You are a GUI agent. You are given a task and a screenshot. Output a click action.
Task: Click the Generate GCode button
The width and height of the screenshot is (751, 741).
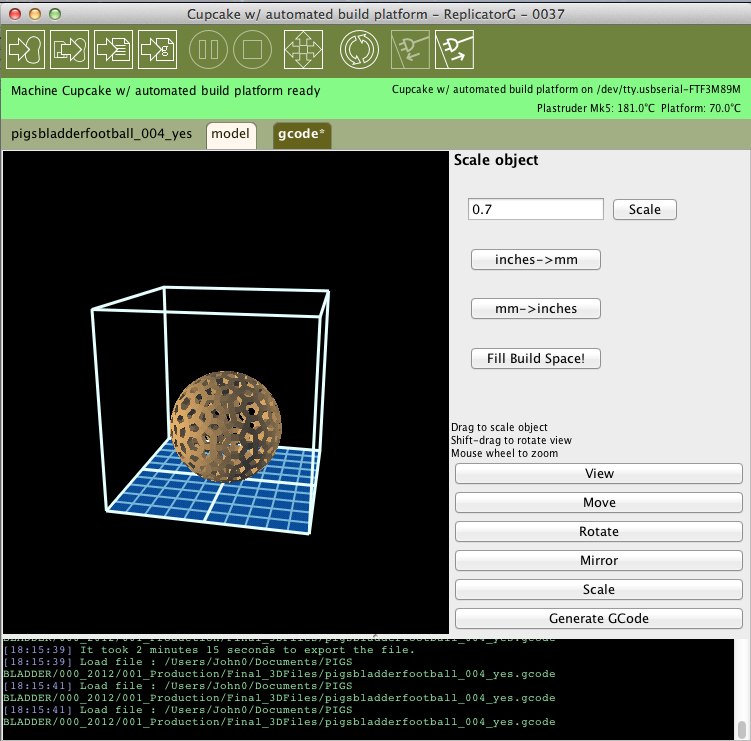pyautogui.click(x=599, y=618)
